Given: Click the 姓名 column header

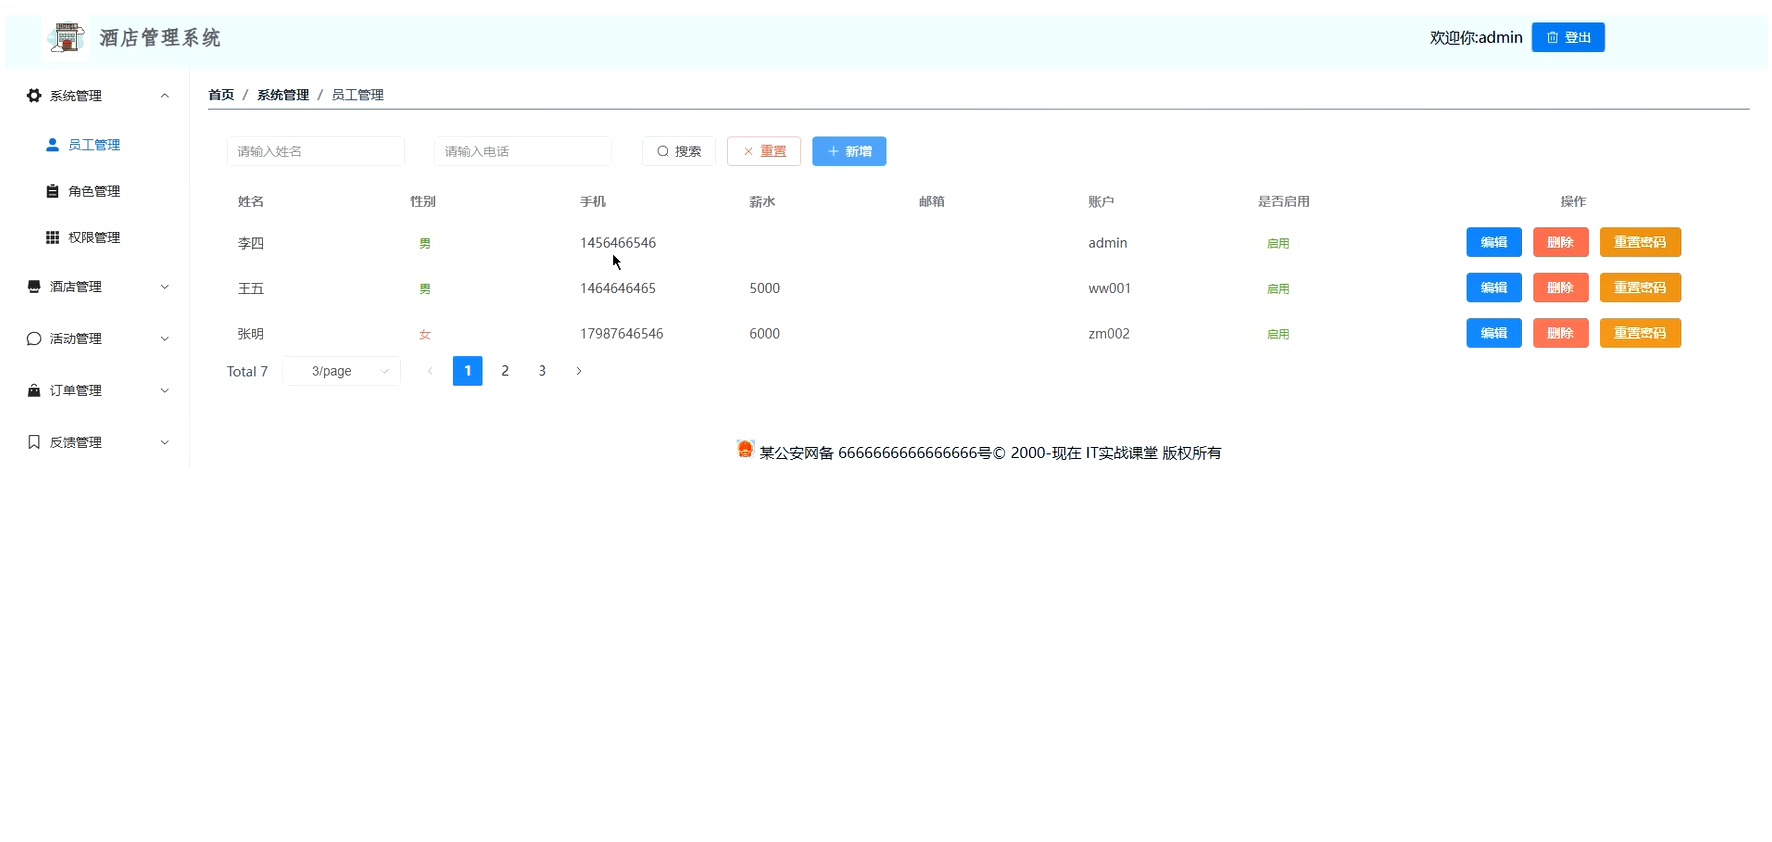Looking at the screenshot, I should (251, 202).
